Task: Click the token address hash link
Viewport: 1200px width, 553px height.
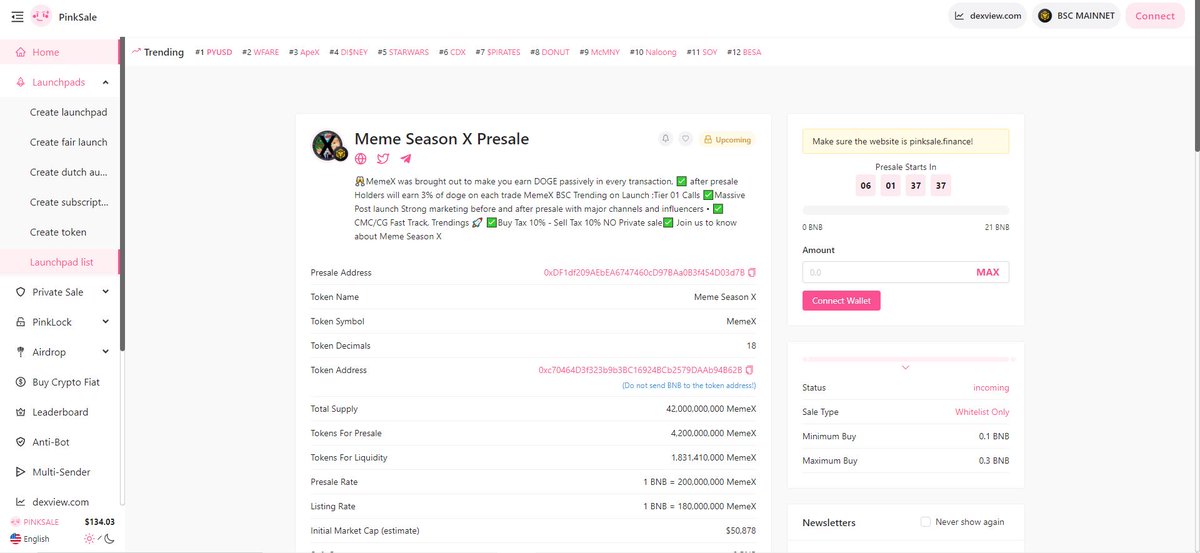Action: (x=641, y=370)
